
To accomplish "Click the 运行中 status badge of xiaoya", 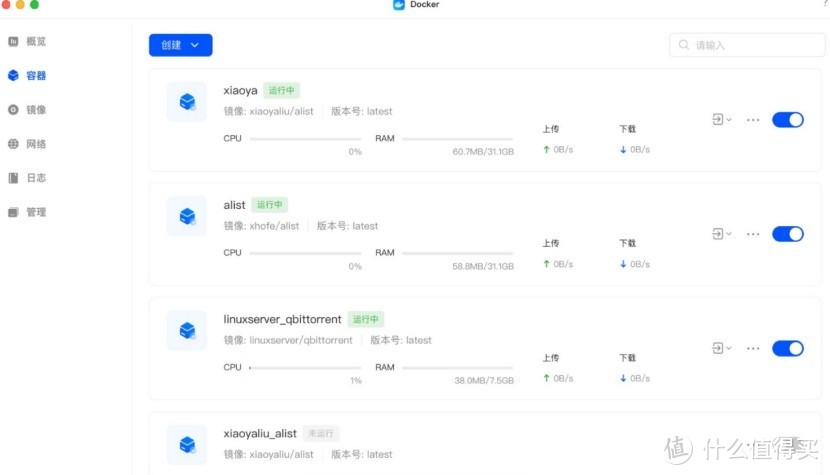I will [282, 91].
